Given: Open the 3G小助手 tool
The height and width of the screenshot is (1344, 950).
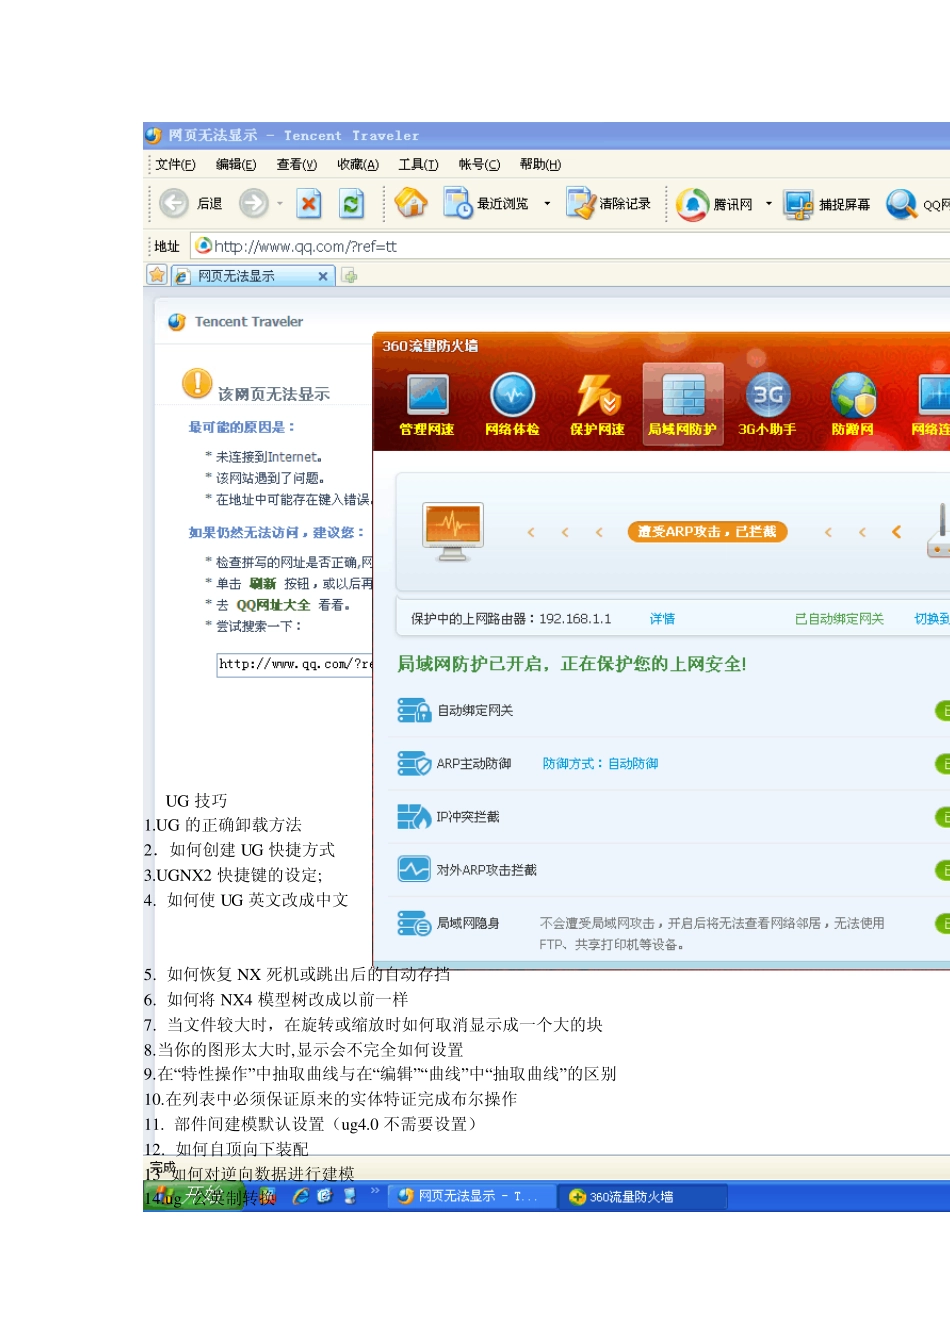Looking at the screenshot, I should 767,405.
